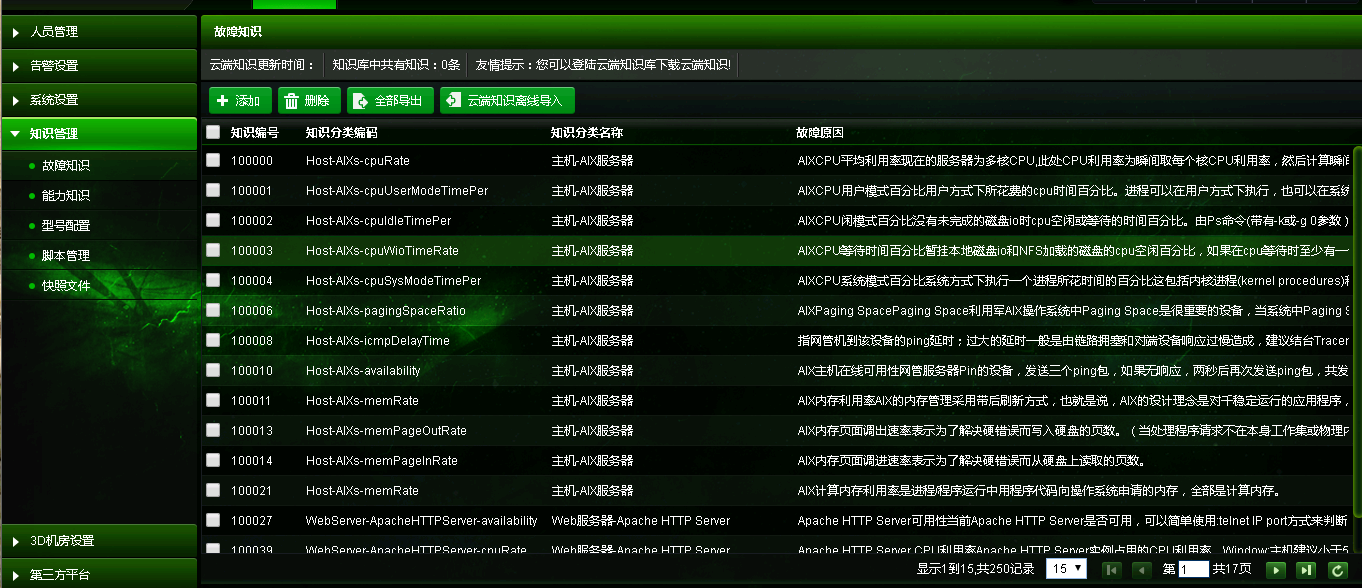Image resolution: width=1362 pixels, height=588 pixels.
Task: Open 型号配置 in the sidebar
Action: click(65, 226)
